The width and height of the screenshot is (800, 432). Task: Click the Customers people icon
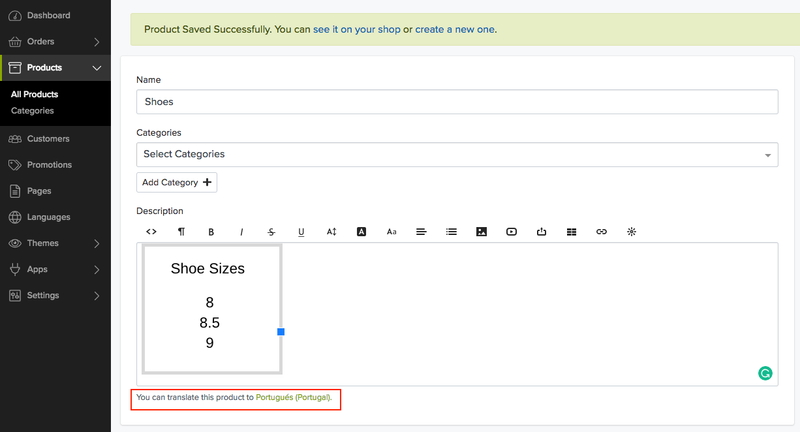[15, 139]
